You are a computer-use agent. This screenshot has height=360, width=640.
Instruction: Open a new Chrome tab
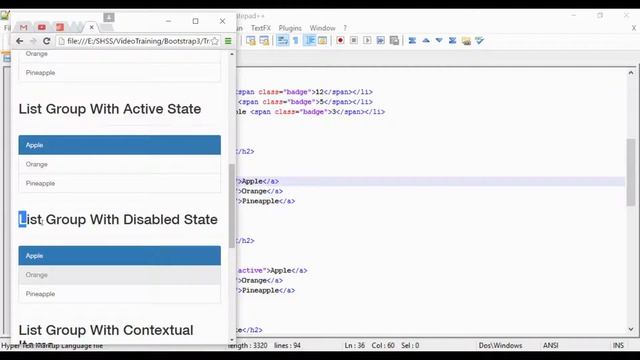(106, 28)
